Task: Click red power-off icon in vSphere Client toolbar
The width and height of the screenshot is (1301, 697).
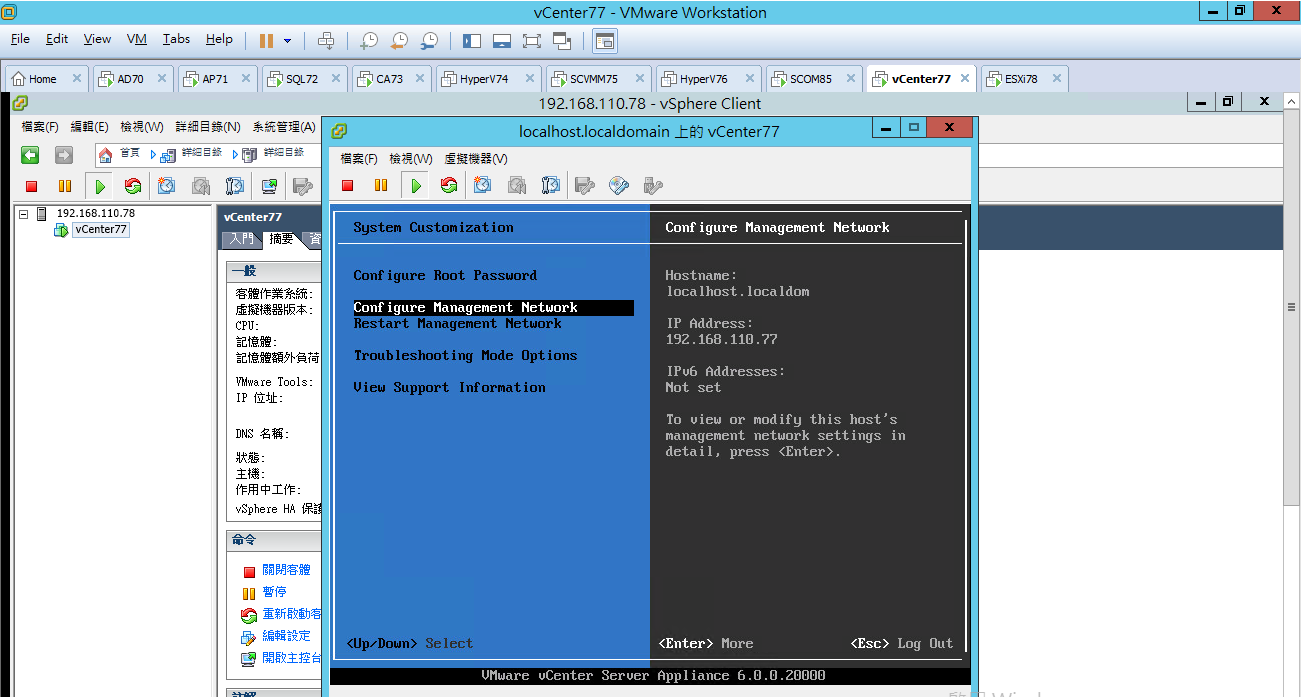Action: tap(31, 186)
